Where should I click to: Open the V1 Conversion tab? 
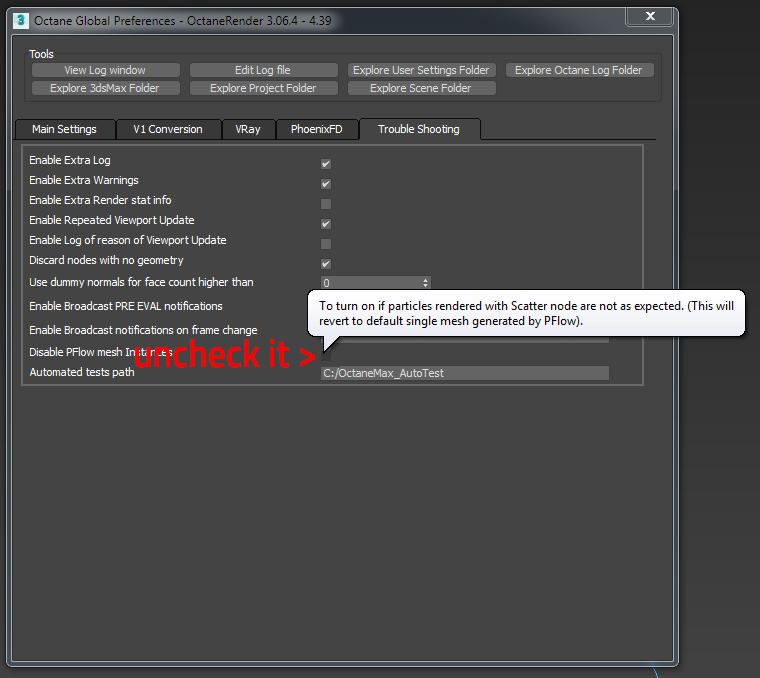pos(168,129)
